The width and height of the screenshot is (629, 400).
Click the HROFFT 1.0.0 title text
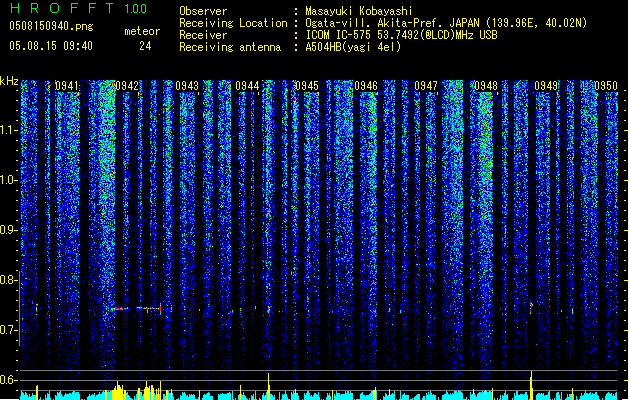click(x=78, y=8)
